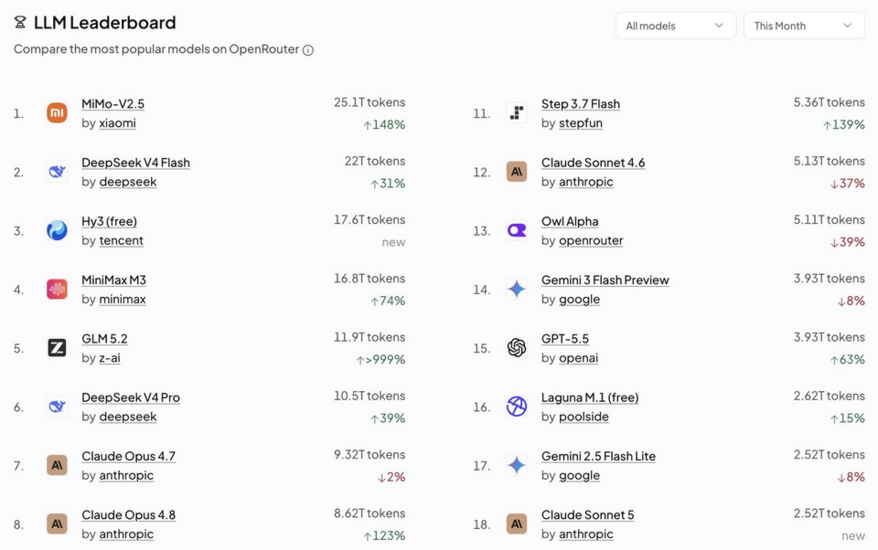This screenshot has height=550, width=878.
Task: Visit the deepseek link under DeepSeek V4 Flash
Action: pyautogui.click(x=128, y=182)
